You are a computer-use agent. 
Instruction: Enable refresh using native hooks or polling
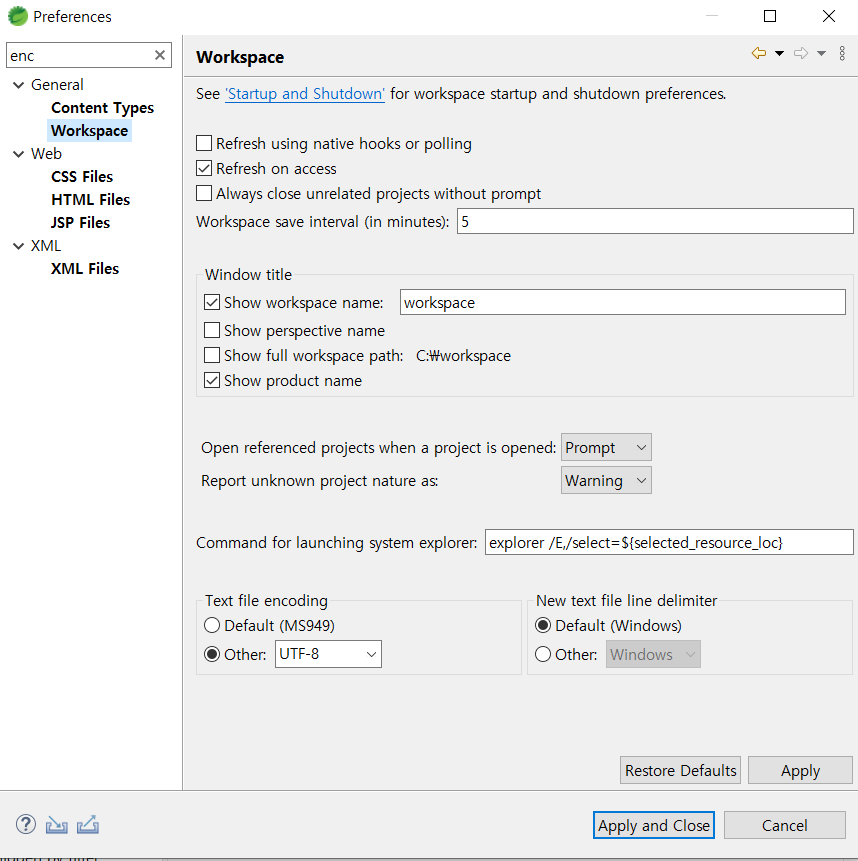(204, 143)
